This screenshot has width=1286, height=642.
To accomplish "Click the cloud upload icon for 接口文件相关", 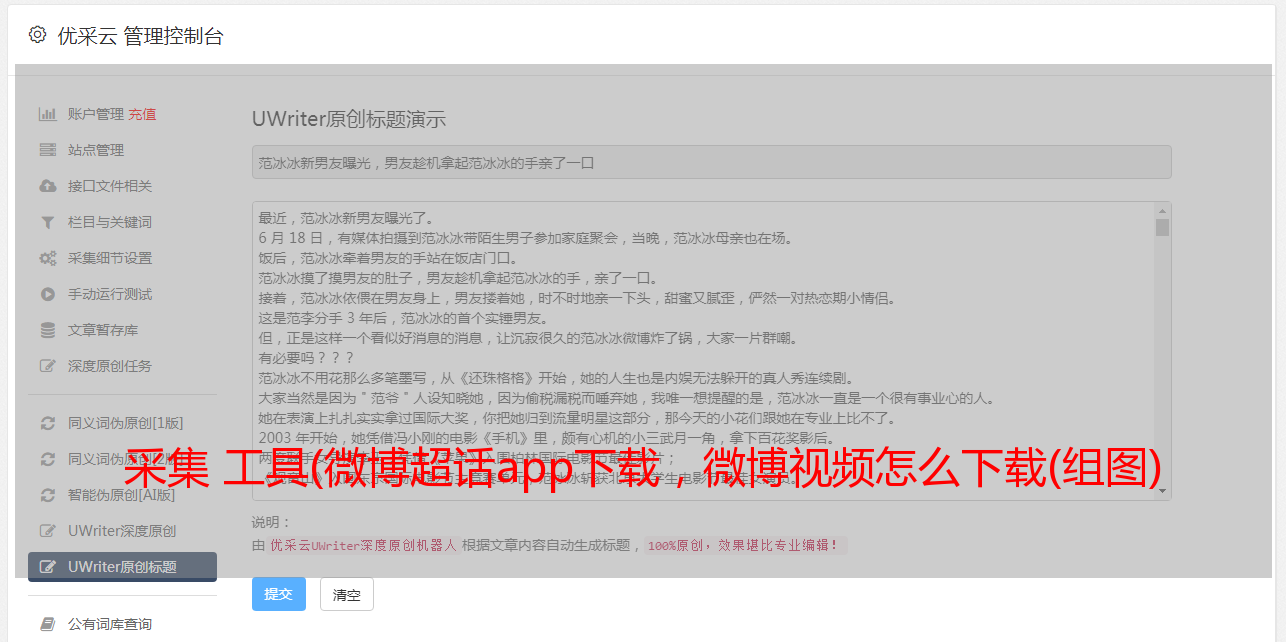I will point(47,186).
